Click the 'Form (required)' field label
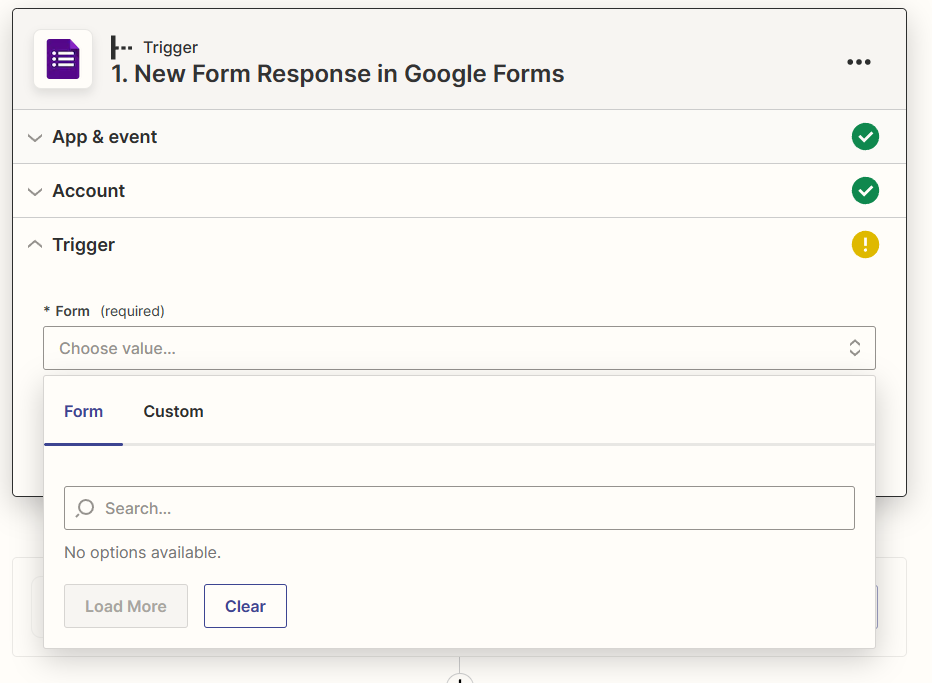 pos(104,311)
